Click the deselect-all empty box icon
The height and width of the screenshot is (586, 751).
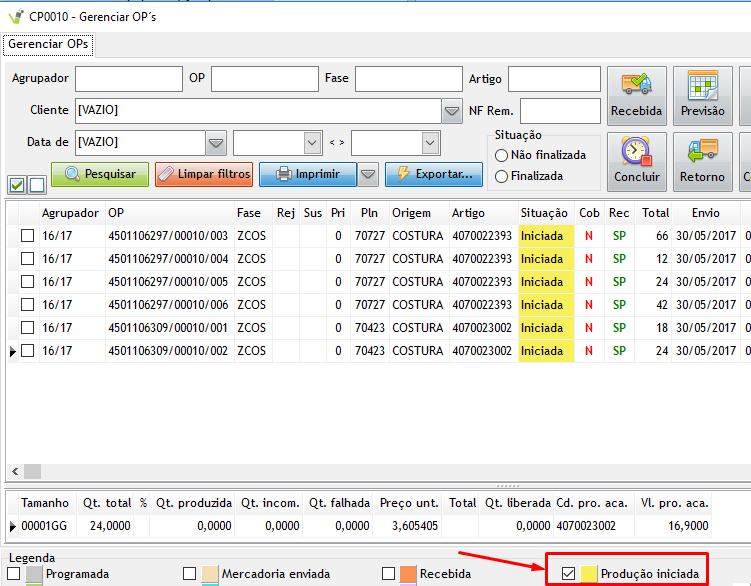click(36, 184)
